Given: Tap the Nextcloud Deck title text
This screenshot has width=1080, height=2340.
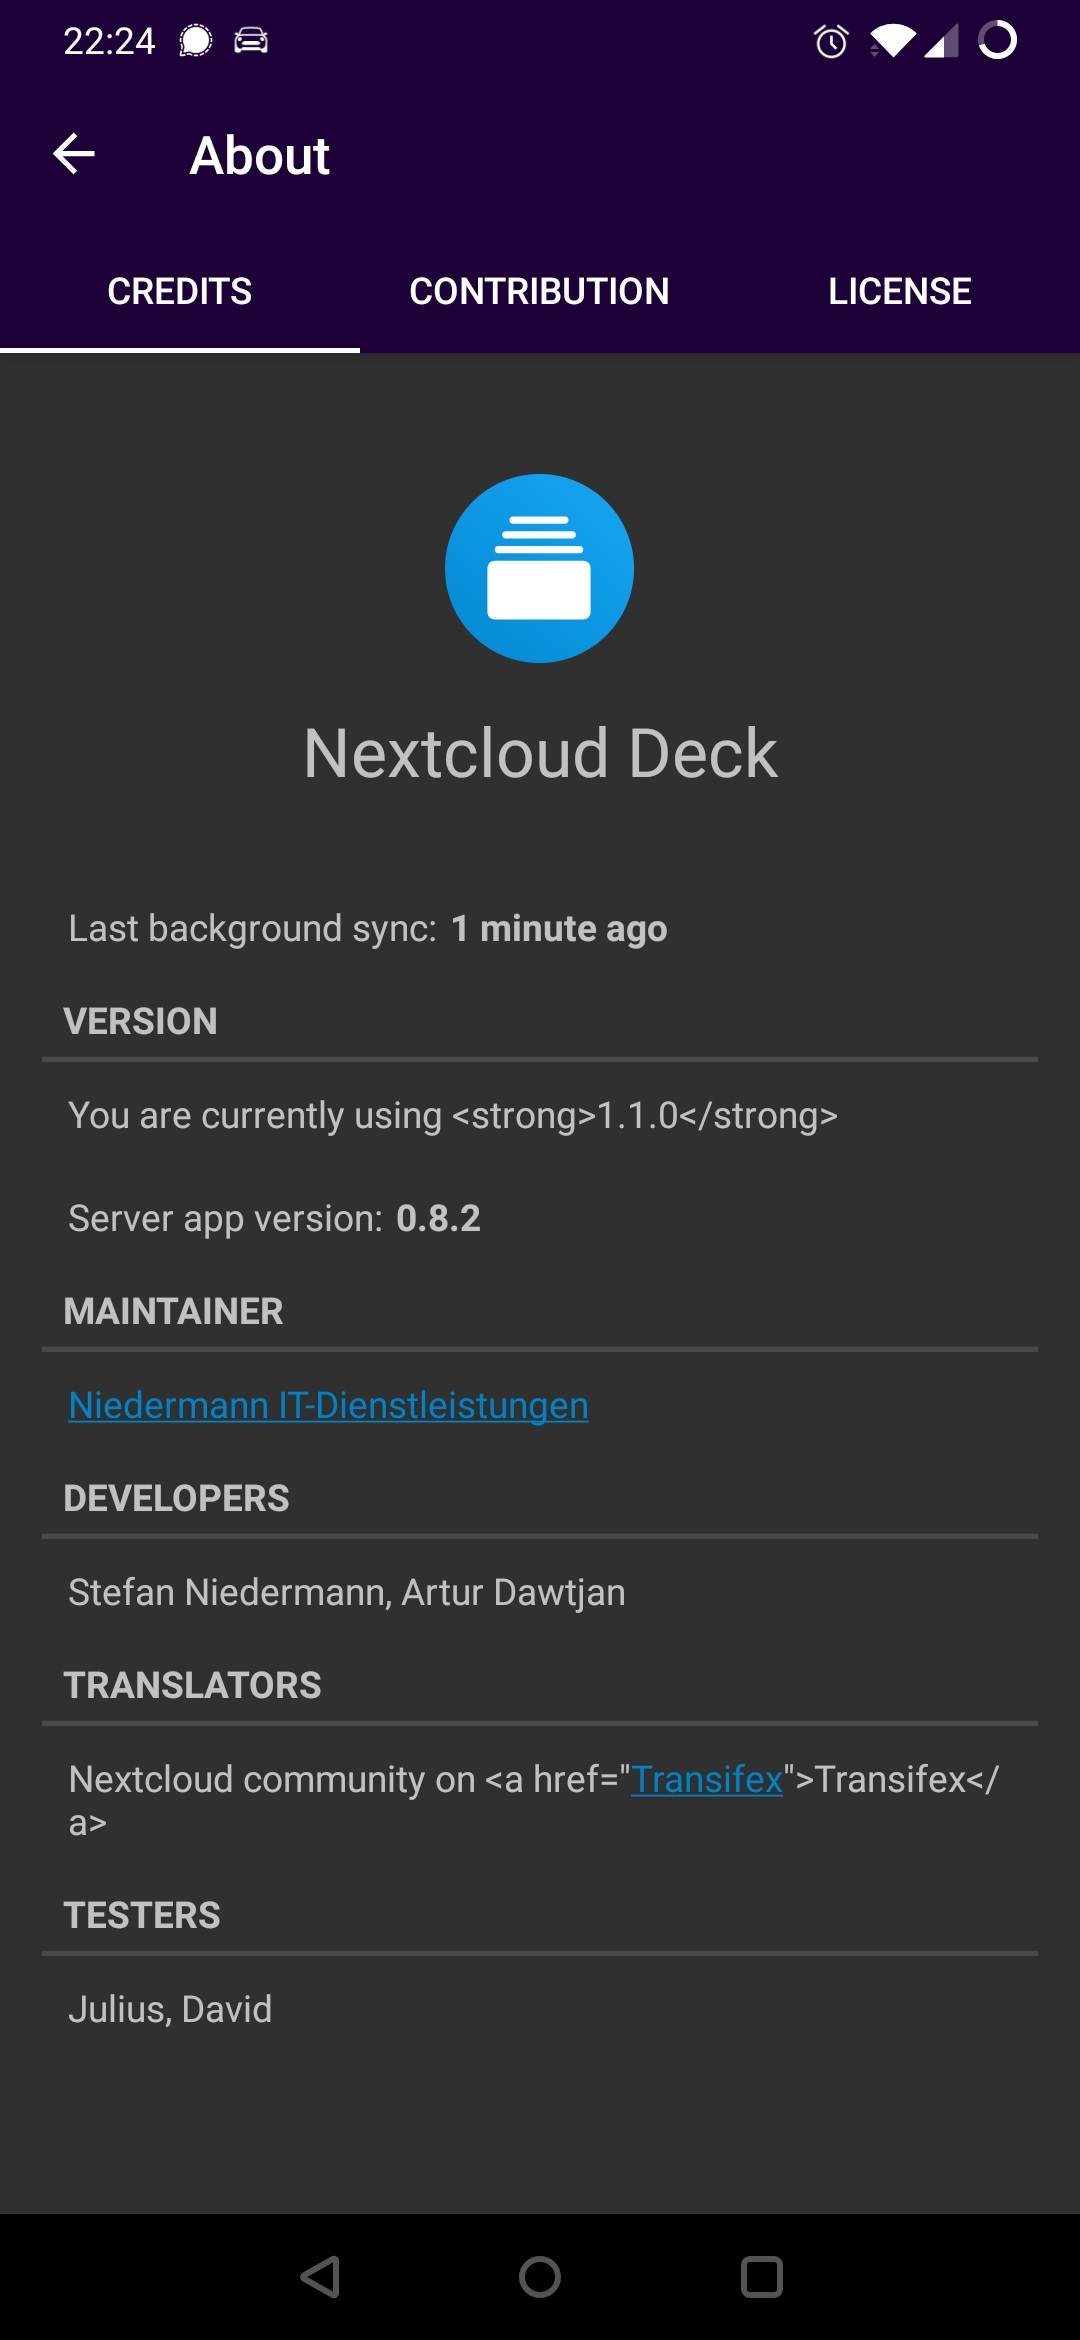Looking at the screenshot, I should click(x=540, y=753).
